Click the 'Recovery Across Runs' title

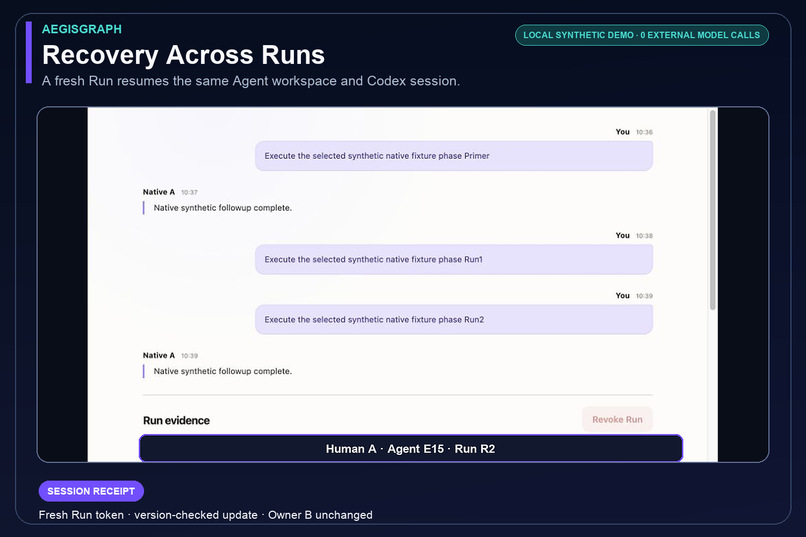[x=184, y=54]
